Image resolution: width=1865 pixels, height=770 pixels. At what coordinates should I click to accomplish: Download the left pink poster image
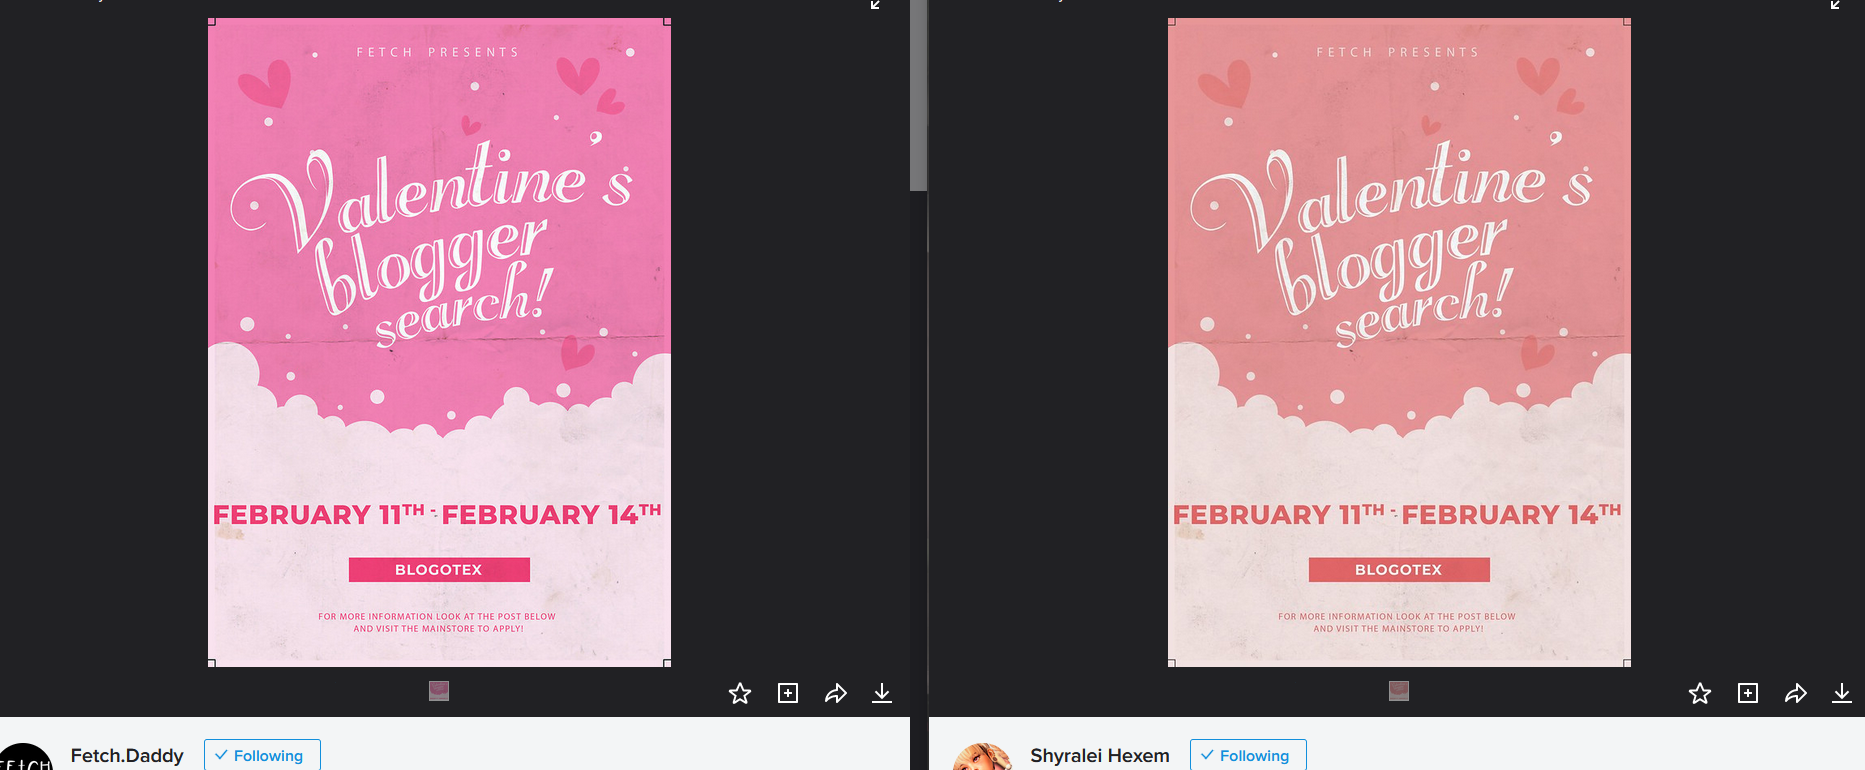click(882, 693)
